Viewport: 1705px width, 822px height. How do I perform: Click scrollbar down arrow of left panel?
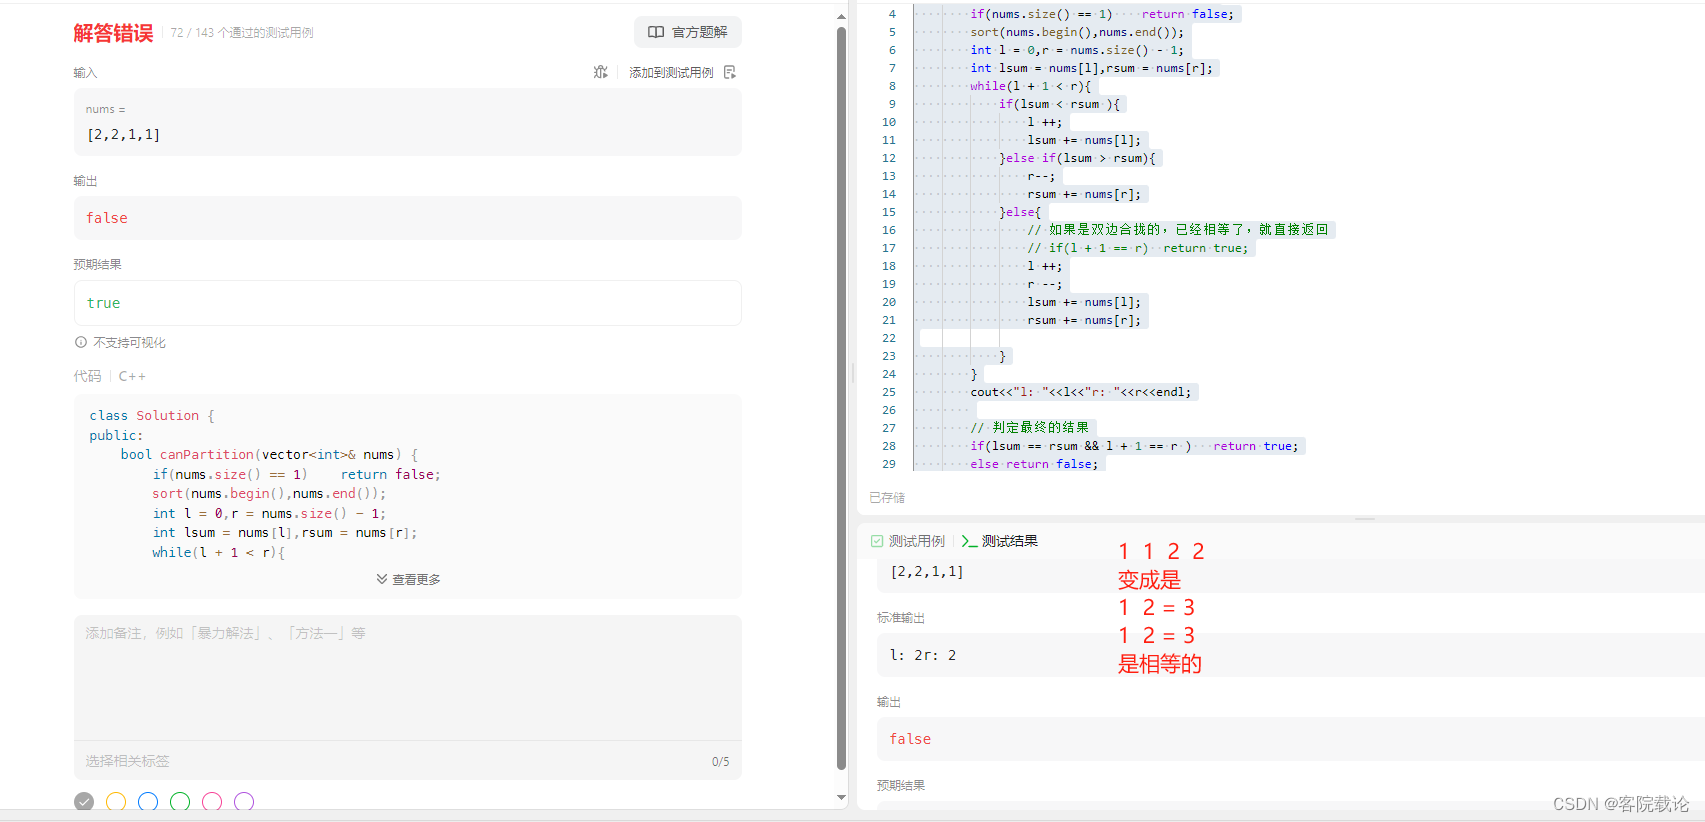click(x=841, y=798)
